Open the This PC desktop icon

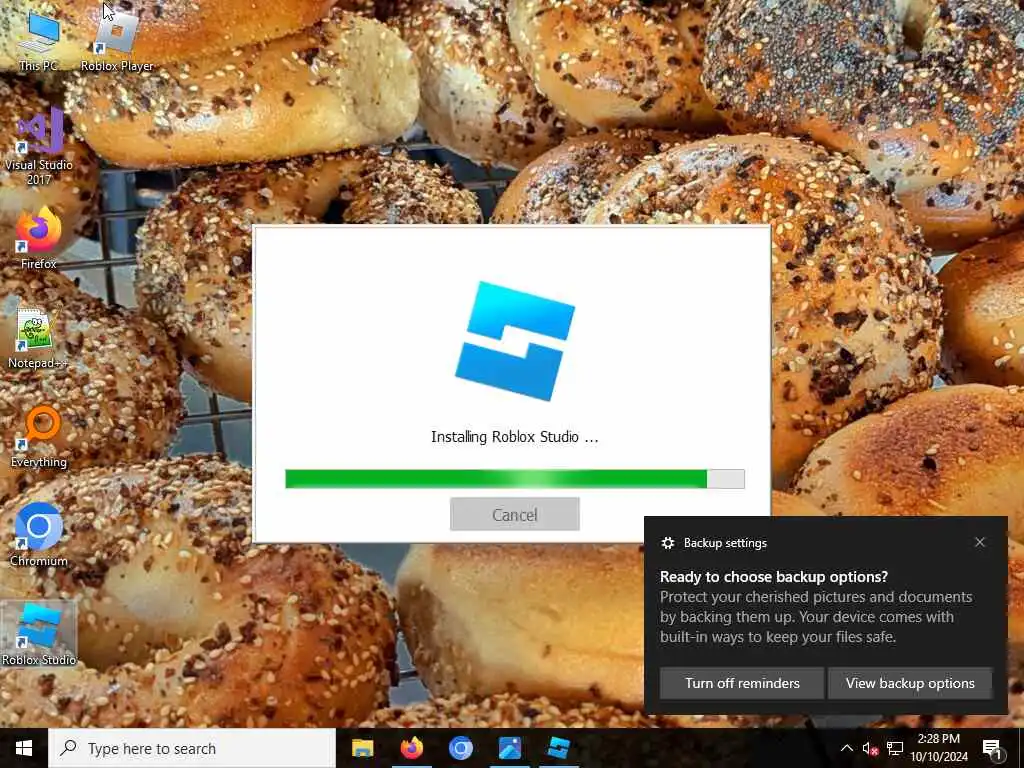point(39,39)
